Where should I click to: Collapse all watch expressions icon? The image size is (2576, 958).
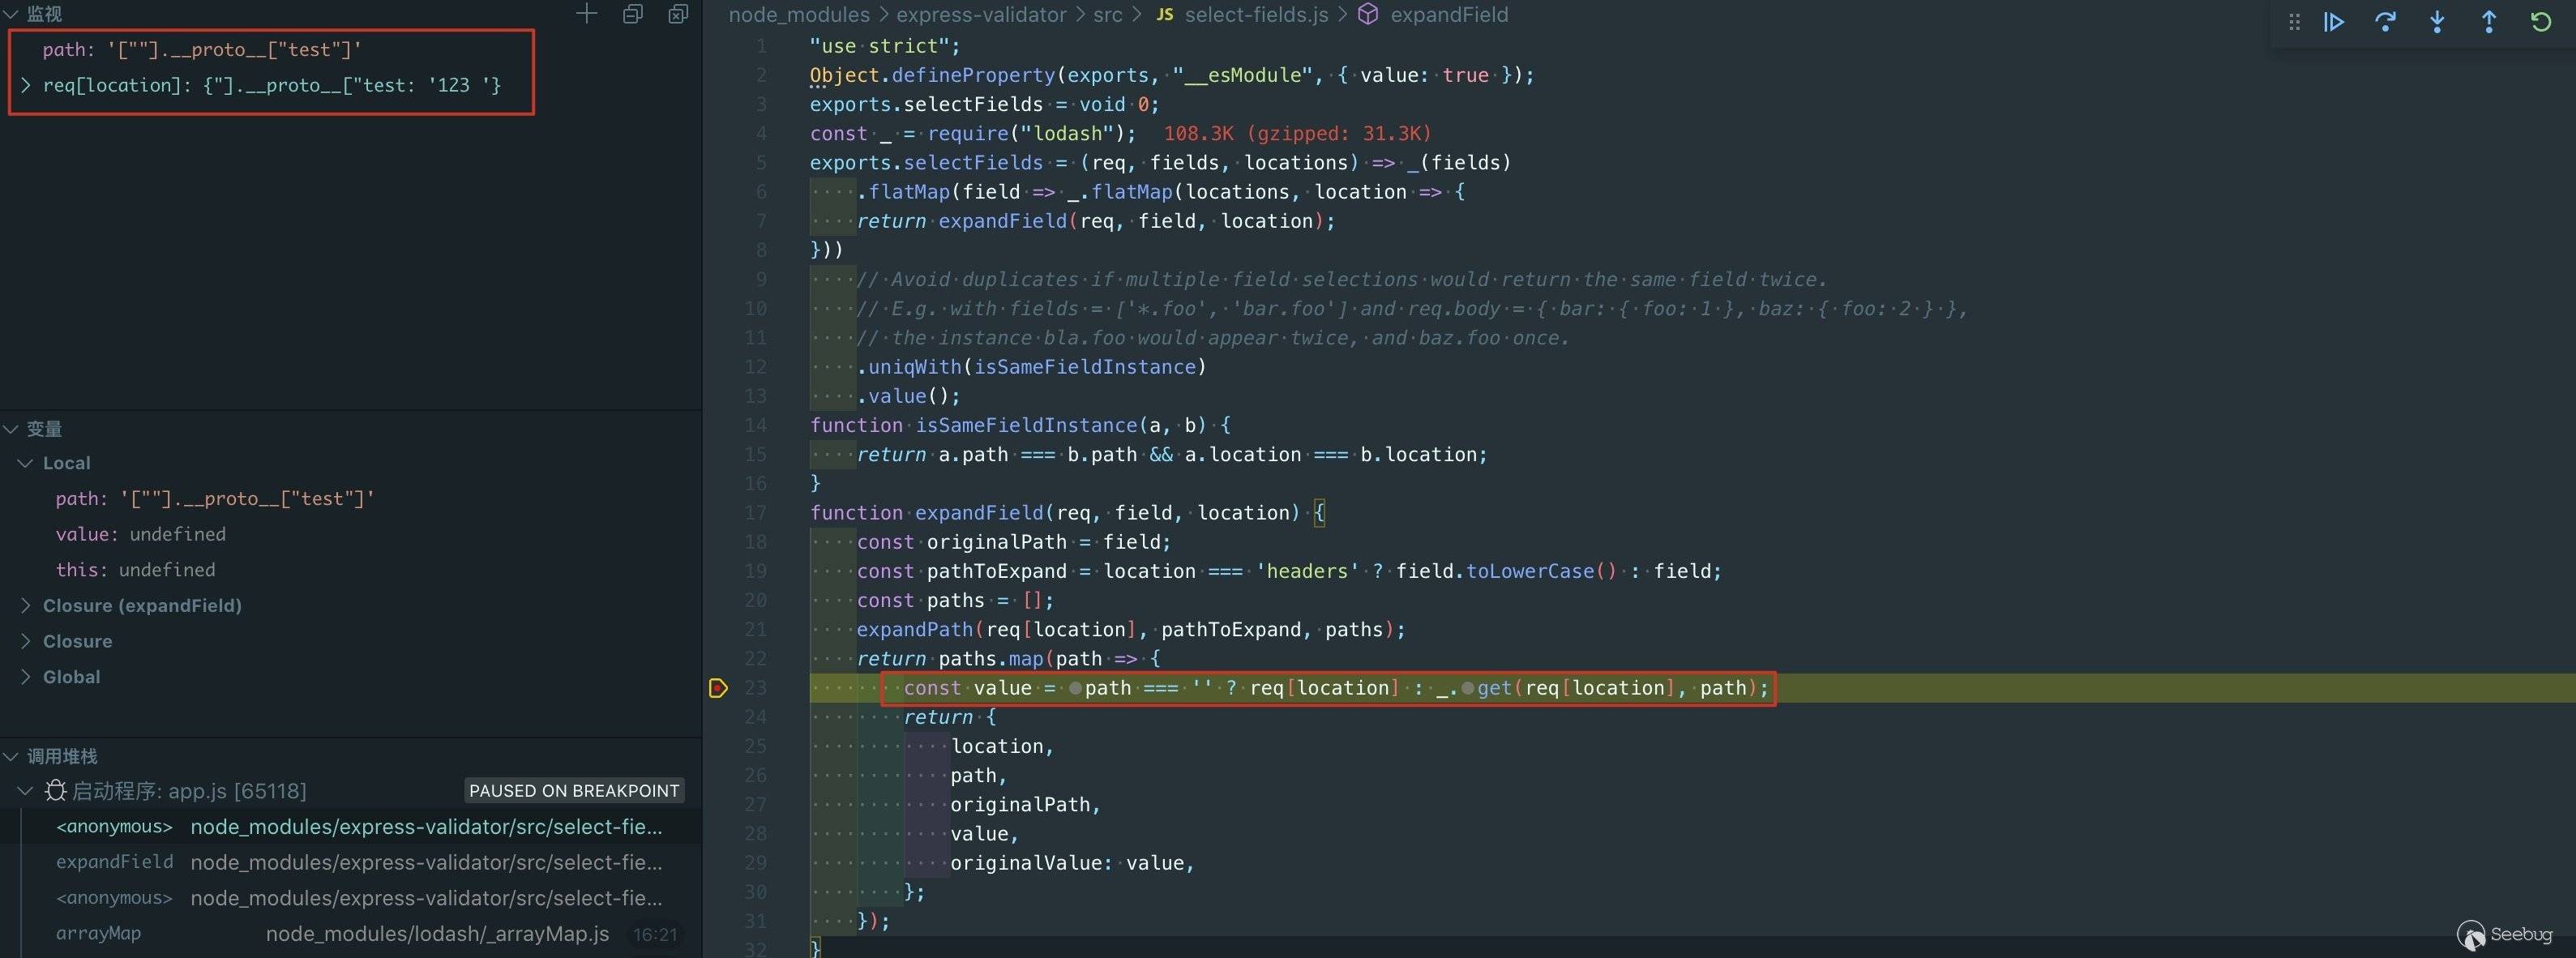click(632, 14)
